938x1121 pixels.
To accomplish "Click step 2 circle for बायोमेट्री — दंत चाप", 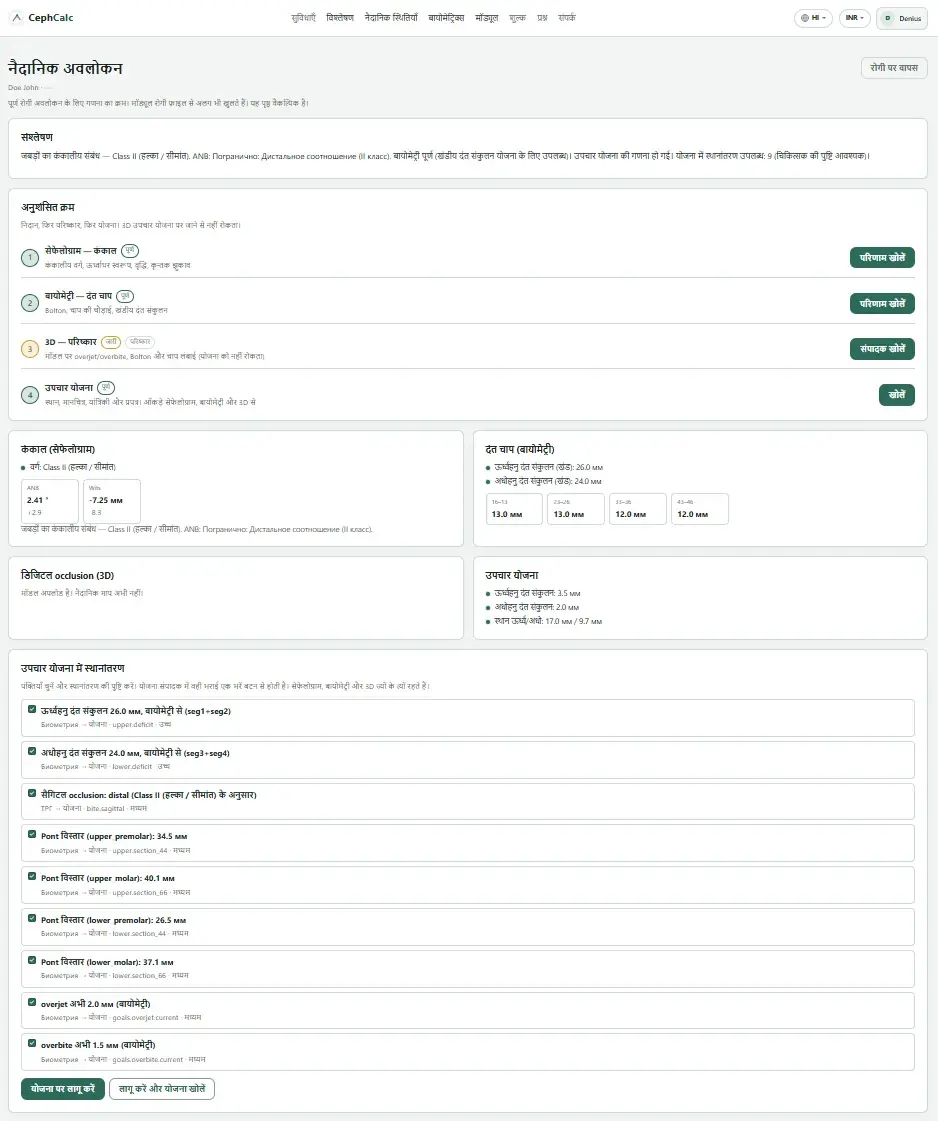I will (x=30, y=303).
